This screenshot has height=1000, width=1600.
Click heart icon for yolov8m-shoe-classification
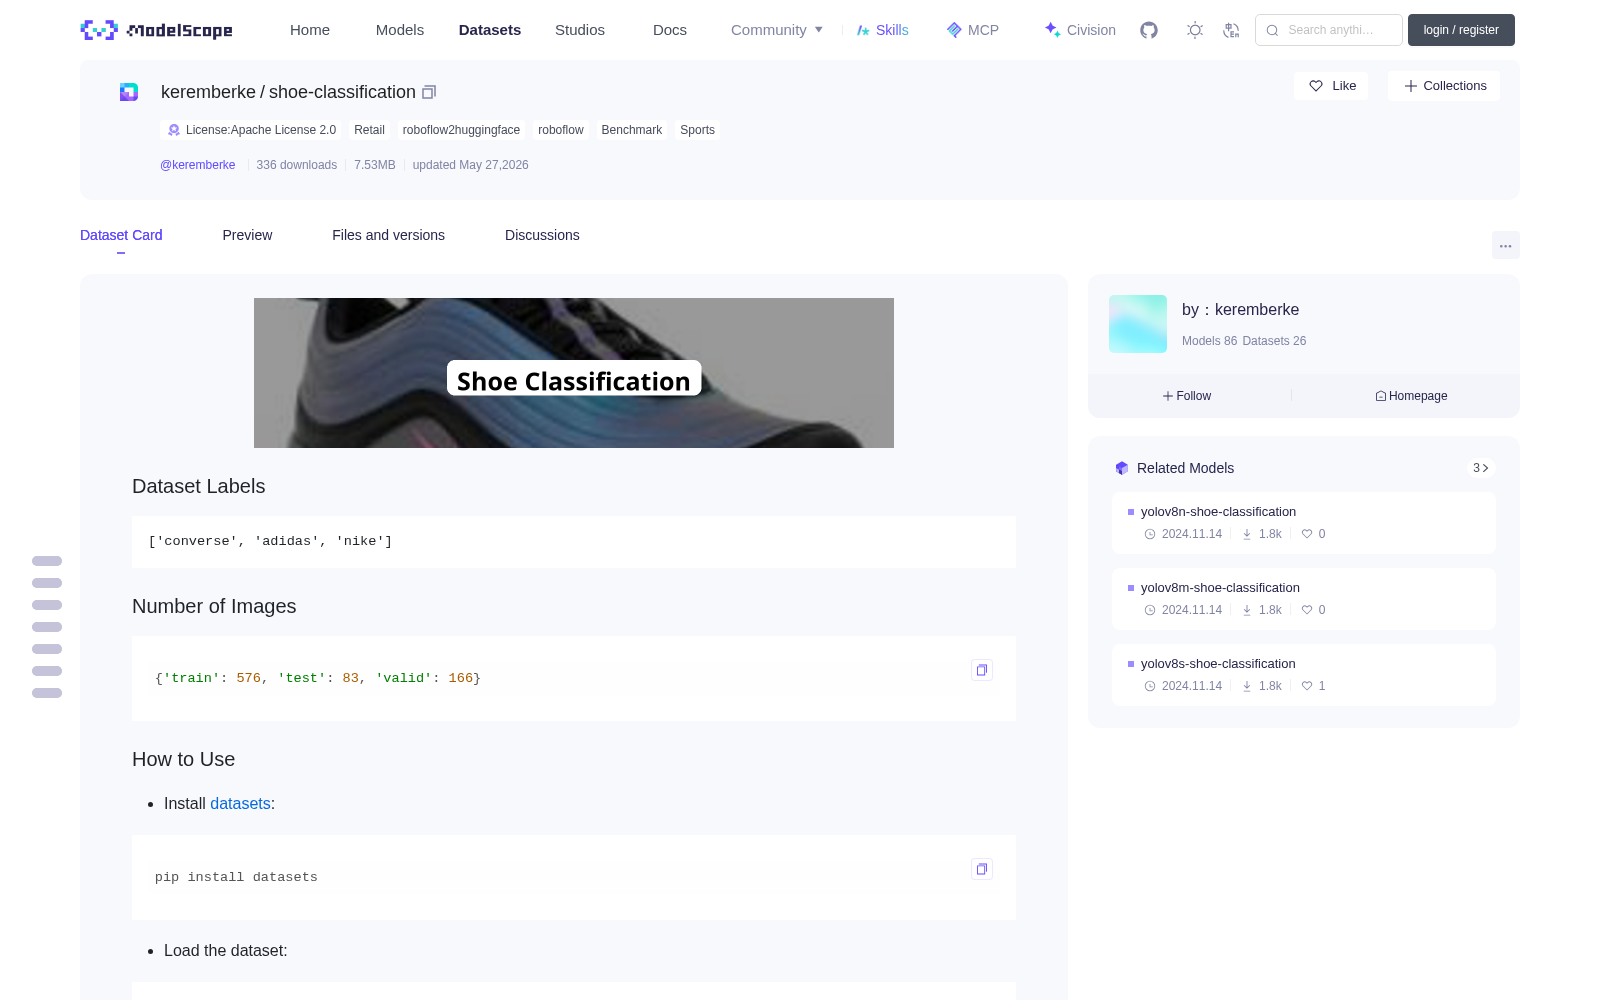[x=1307, y=610]
